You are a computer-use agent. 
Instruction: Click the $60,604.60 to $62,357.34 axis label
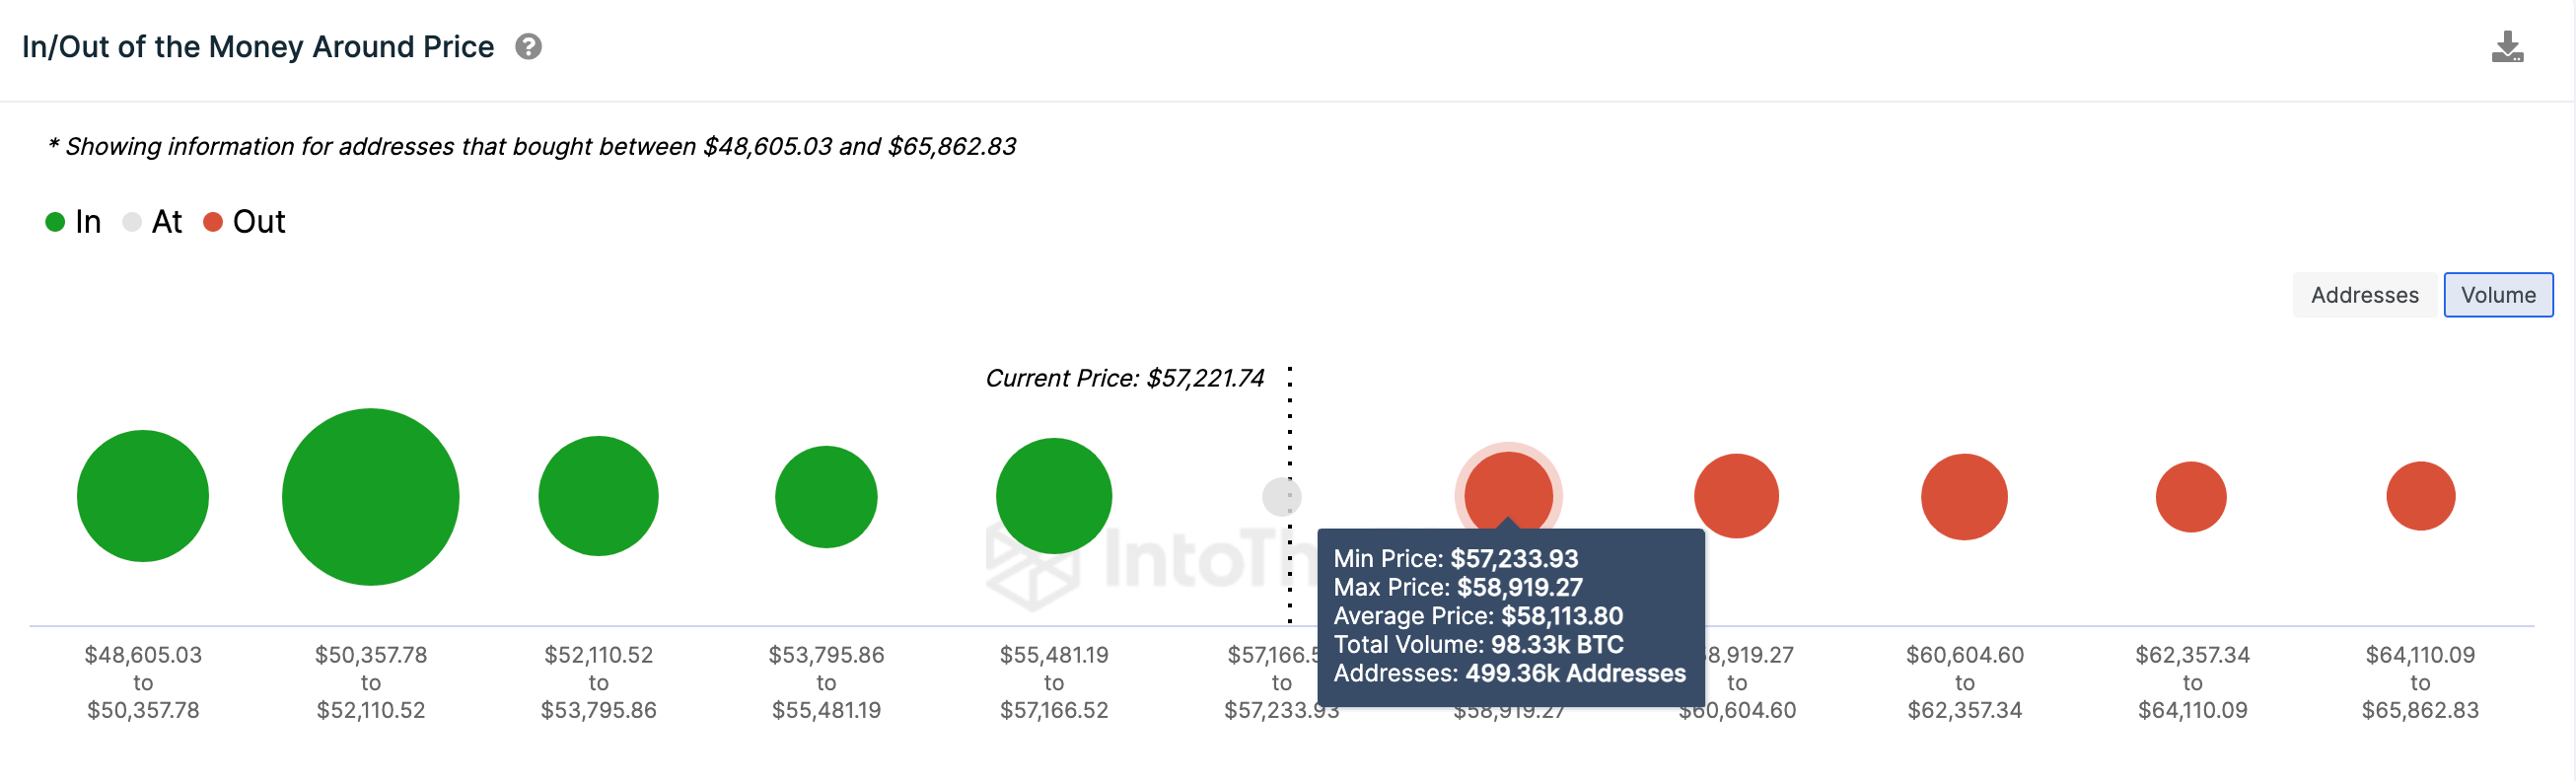[x=1963, y=682]
